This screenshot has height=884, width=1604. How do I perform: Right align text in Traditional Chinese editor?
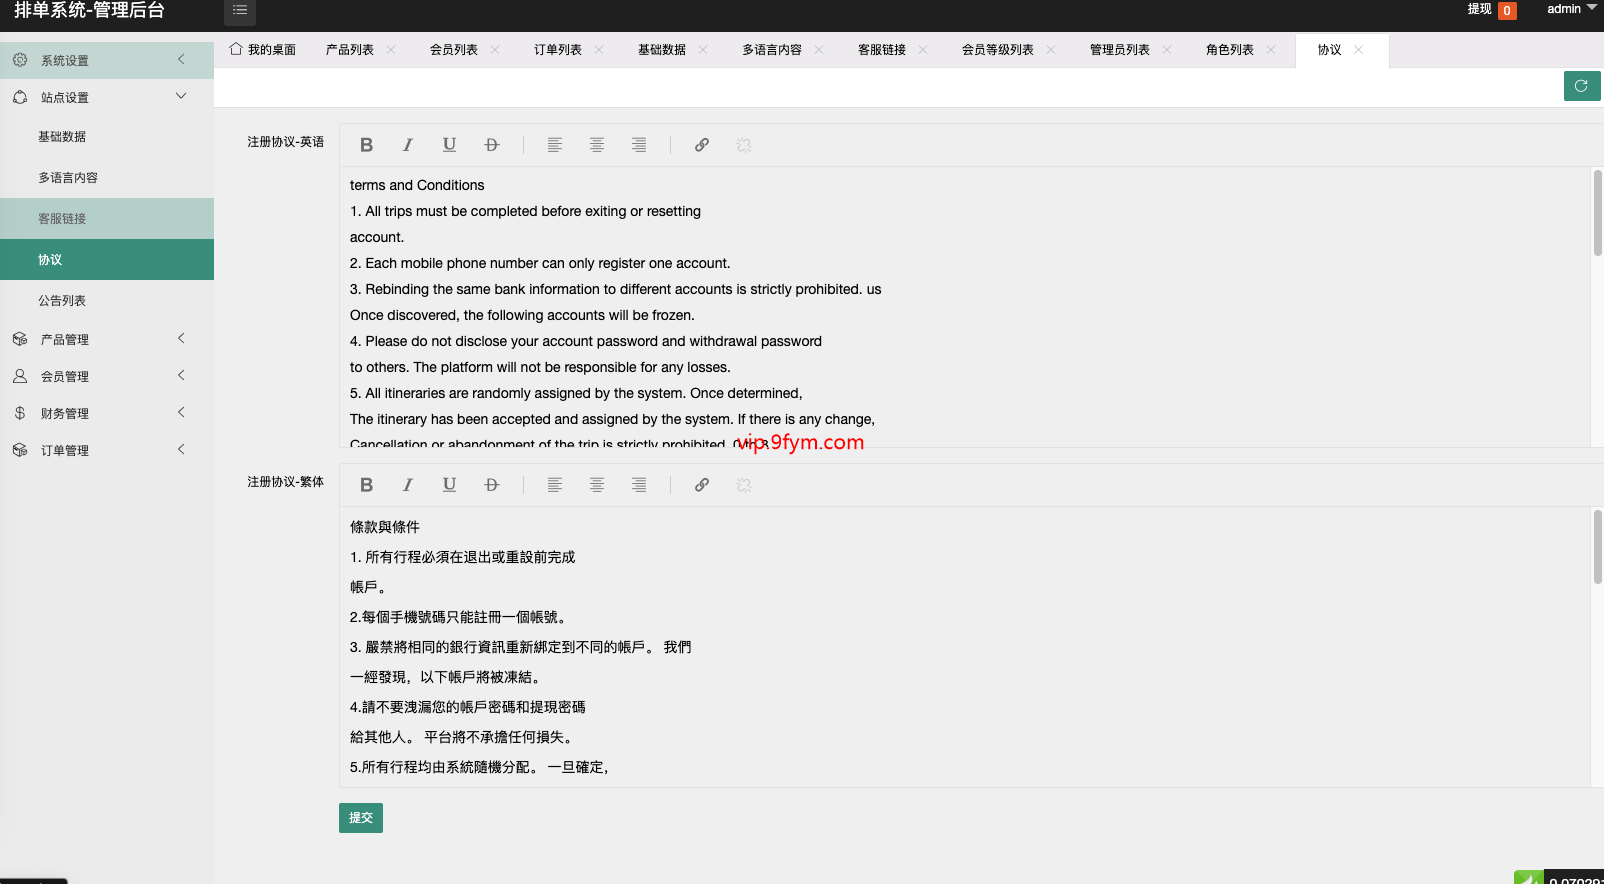click(639, 485)
